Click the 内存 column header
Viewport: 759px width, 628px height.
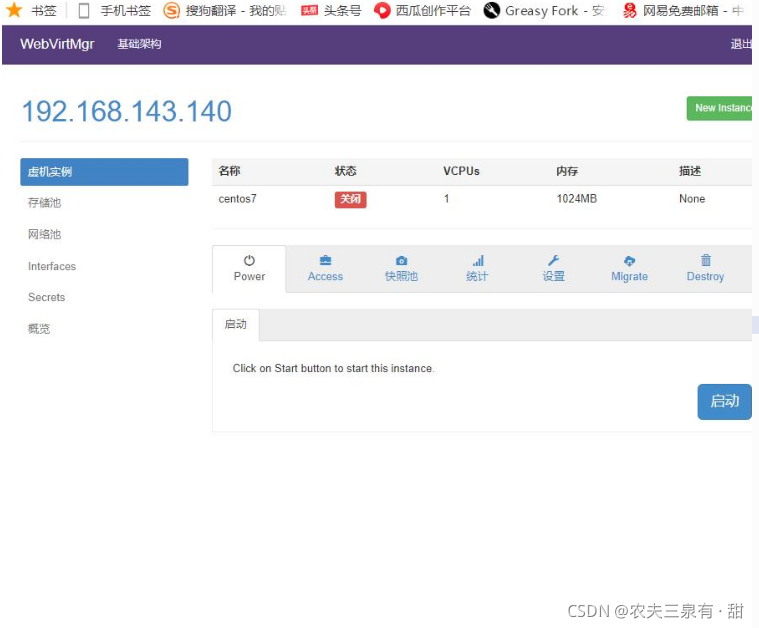567,171
